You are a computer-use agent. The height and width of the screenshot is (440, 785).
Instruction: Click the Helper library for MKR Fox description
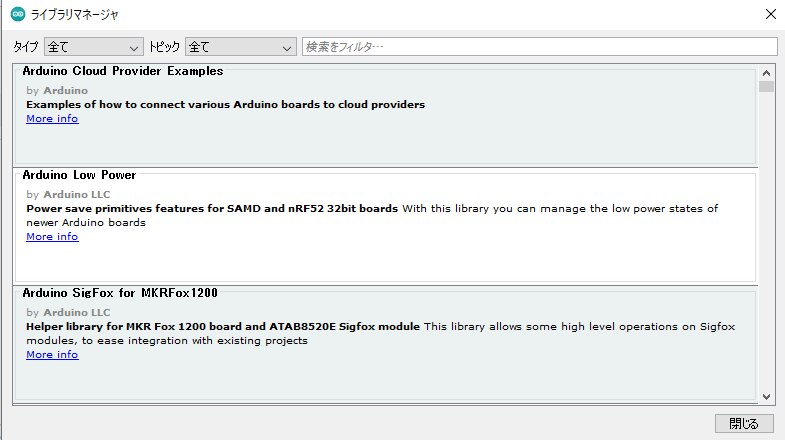pyautogui.click(x=223, y=327)
